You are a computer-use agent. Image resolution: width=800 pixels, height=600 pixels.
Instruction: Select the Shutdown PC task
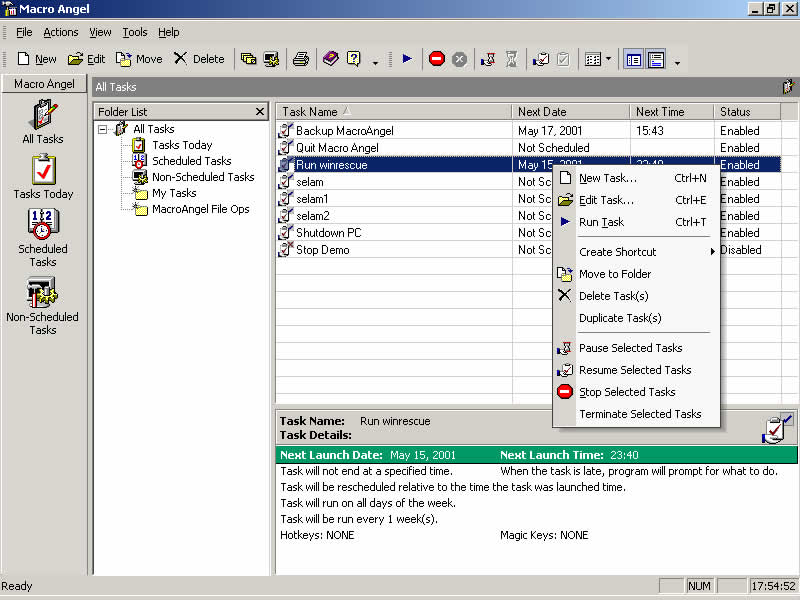[x=414, y=233]
